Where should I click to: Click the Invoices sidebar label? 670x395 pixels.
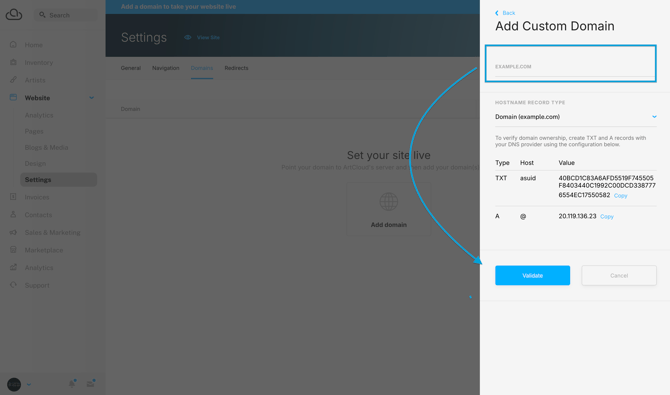tap(37, 197)
